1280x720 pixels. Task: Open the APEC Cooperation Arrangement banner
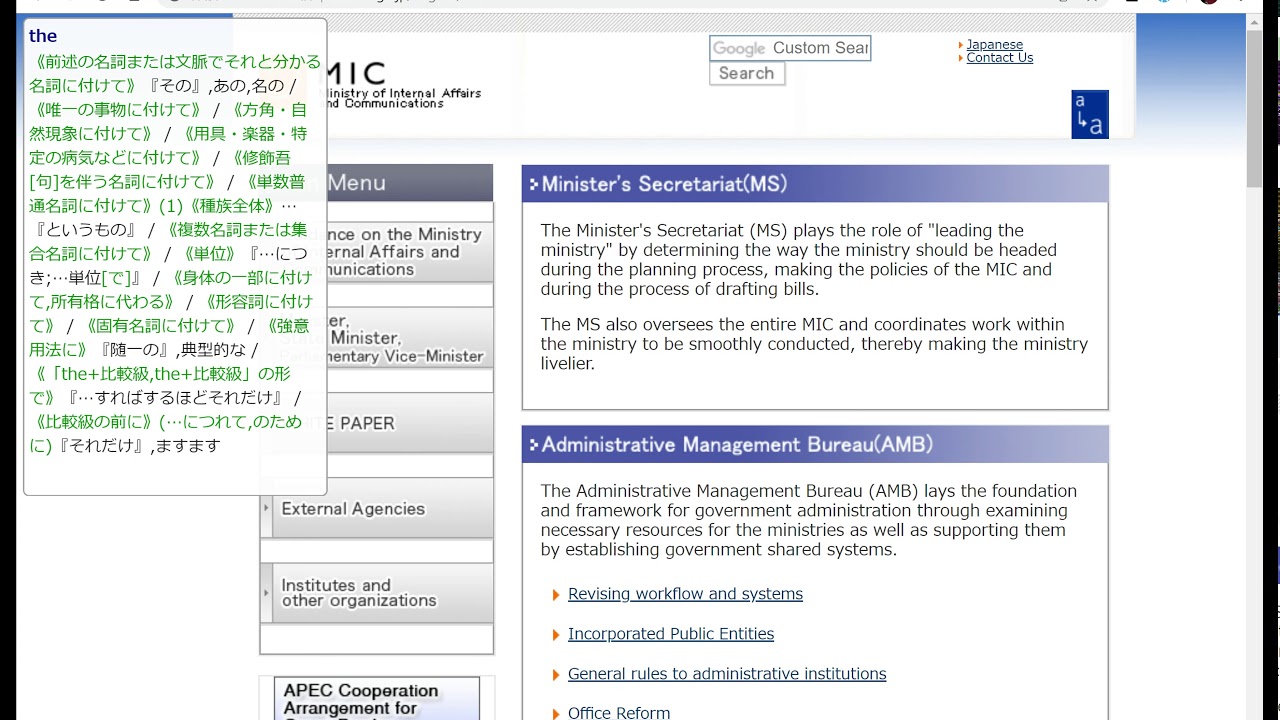[376, 699]
